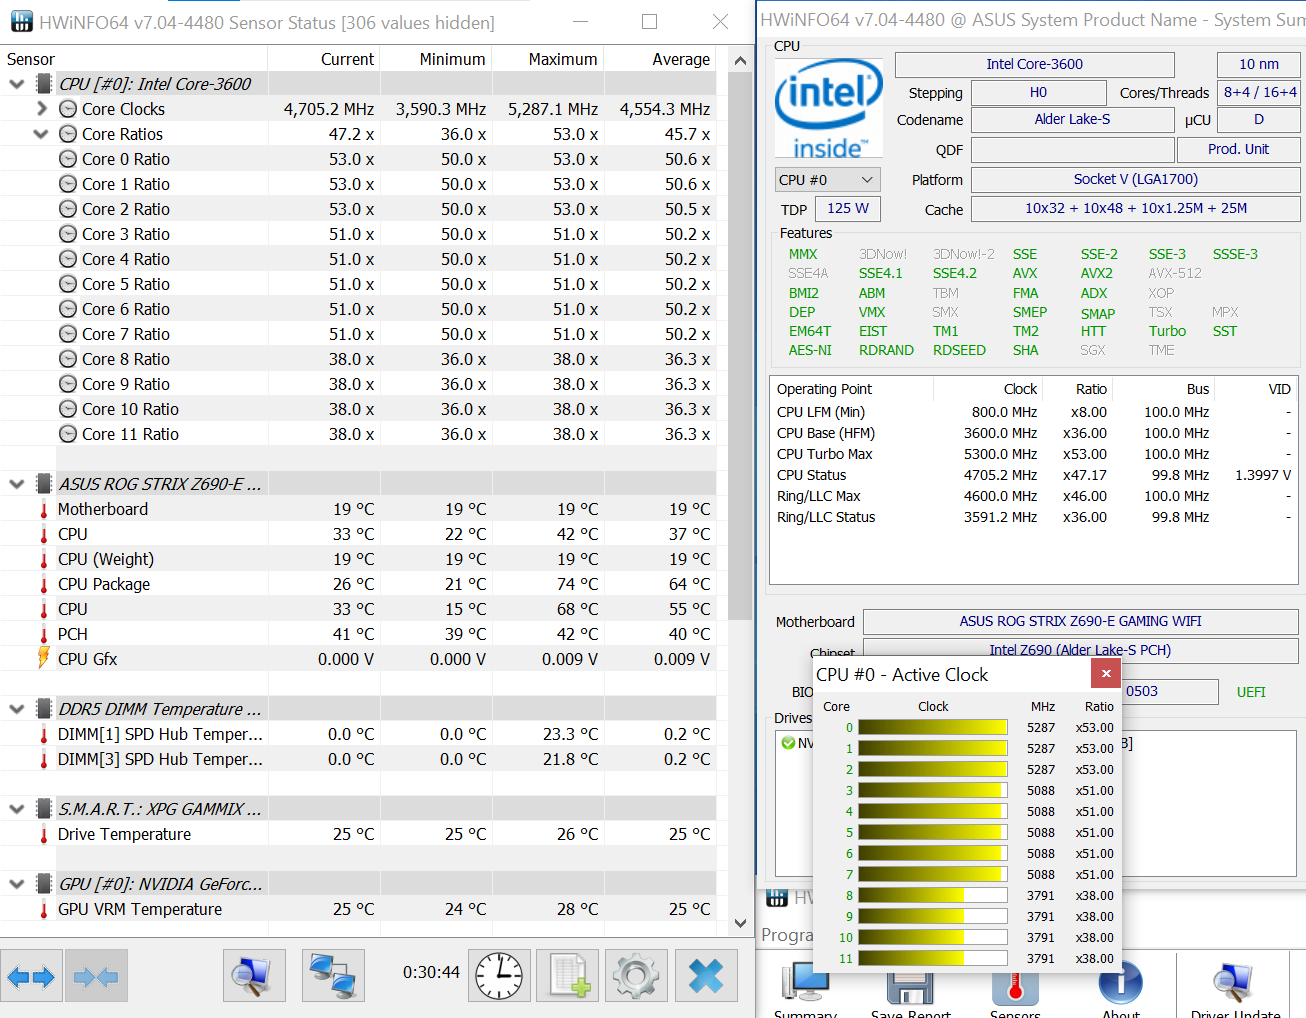Open the Sensors thermometer icon

(1015, 986)
